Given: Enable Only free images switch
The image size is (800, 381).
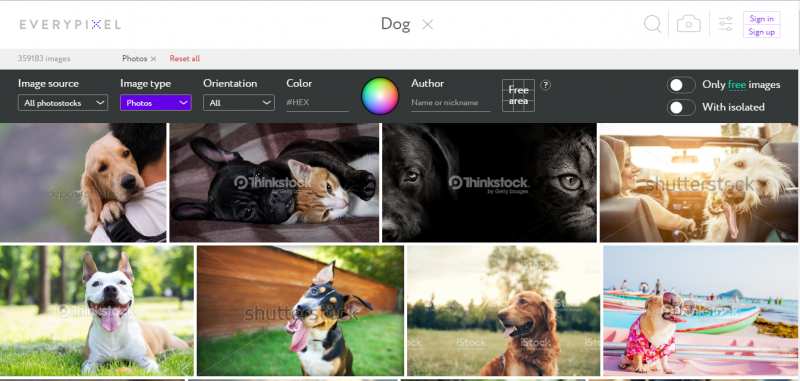Looking at the screenshot, I should coord(681,85).
